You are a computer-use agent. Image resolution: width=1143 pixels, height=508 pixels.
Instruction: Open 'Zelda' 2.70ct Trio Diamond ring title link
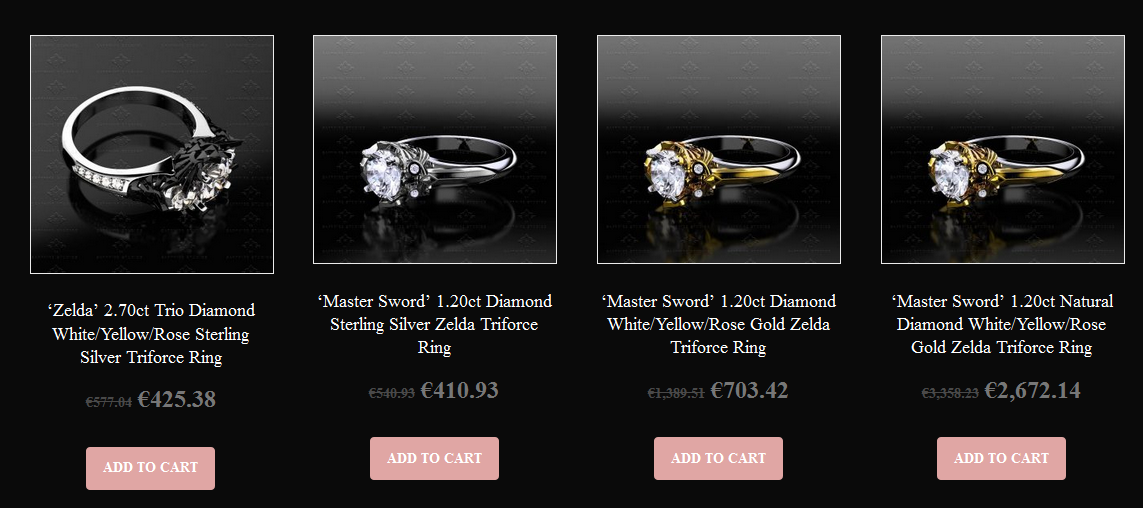pyautogui.click(x=152, y=334)
